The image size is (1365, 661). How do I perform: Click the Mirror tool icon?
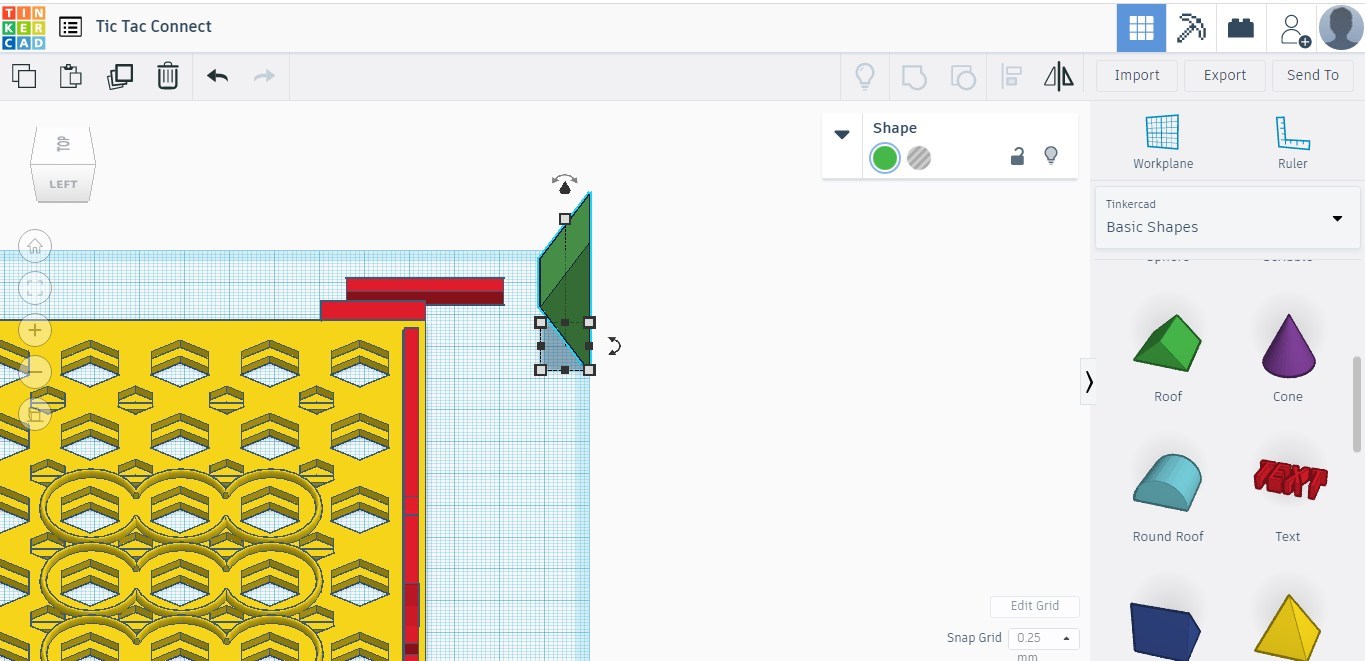coord(1058,76)
